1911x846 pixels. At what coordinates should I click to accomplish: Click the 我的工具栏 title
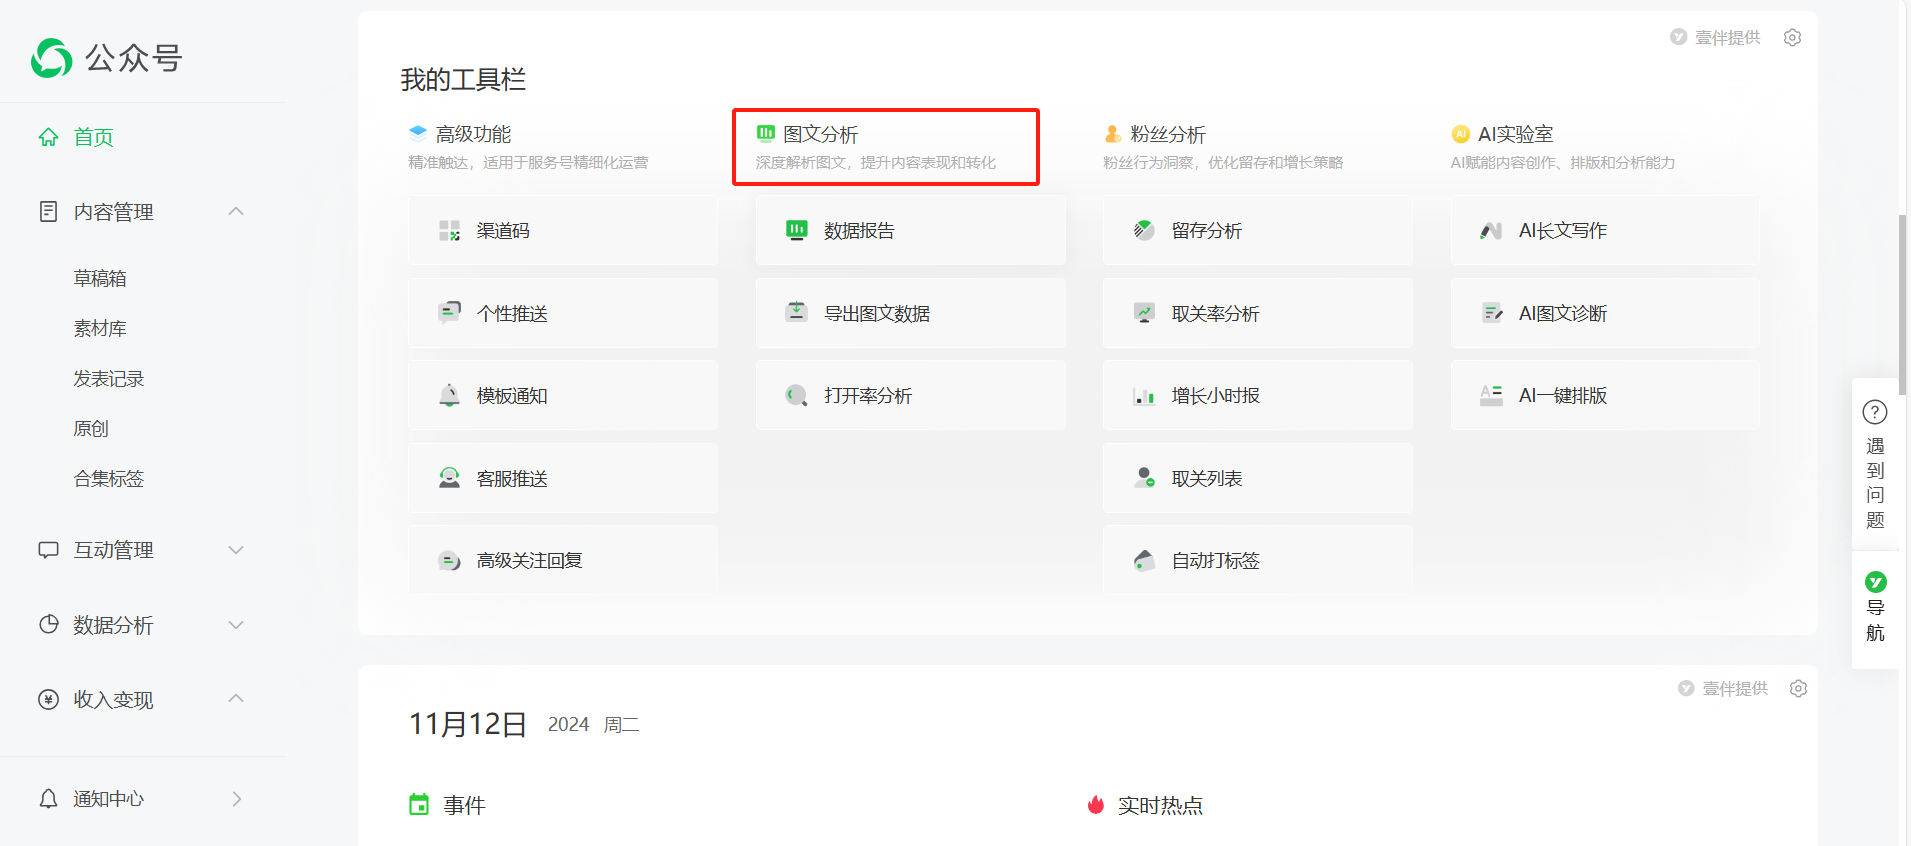[x=463, y=79]
